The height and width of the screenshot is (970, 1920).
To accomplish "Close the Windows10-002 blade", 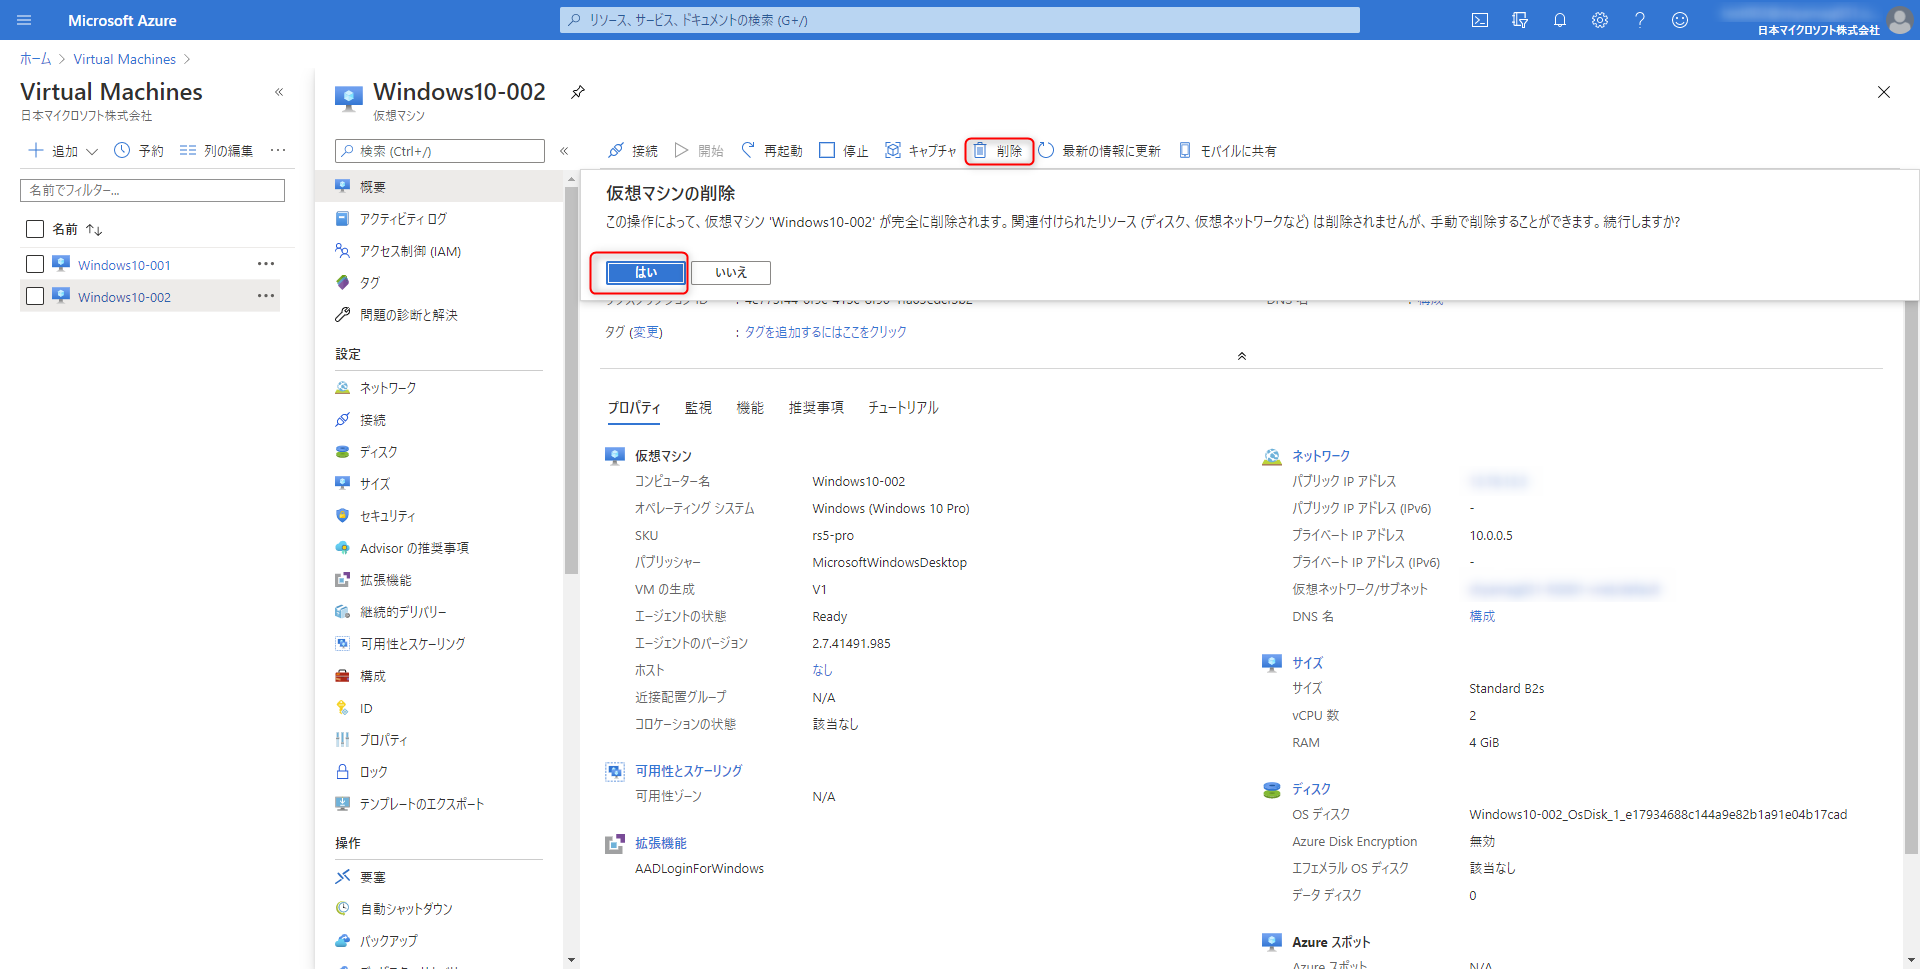I will [1884, 92].
